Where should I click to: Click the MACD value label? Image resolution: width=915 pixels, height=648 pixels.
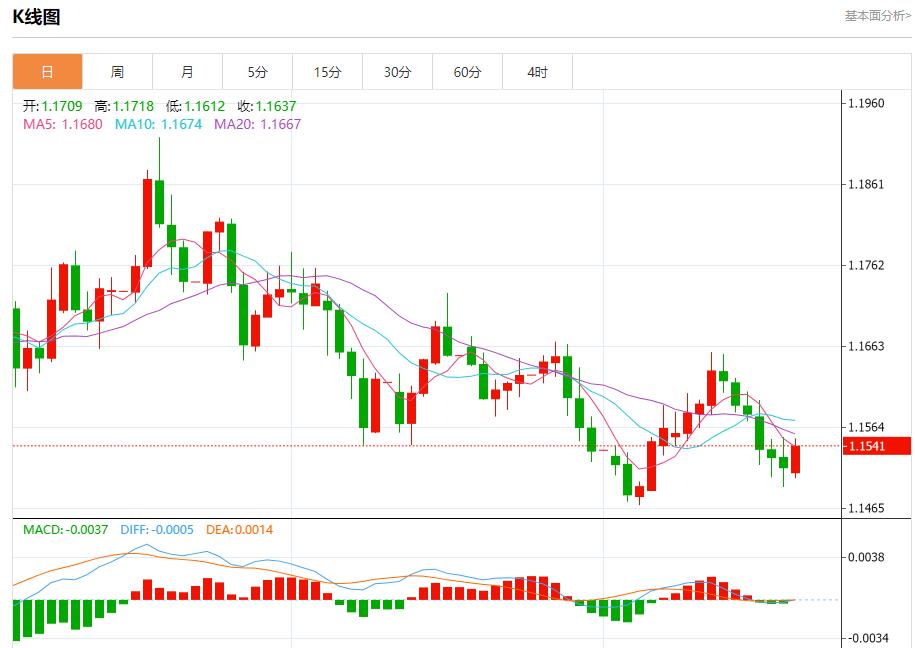click(65, 529)
